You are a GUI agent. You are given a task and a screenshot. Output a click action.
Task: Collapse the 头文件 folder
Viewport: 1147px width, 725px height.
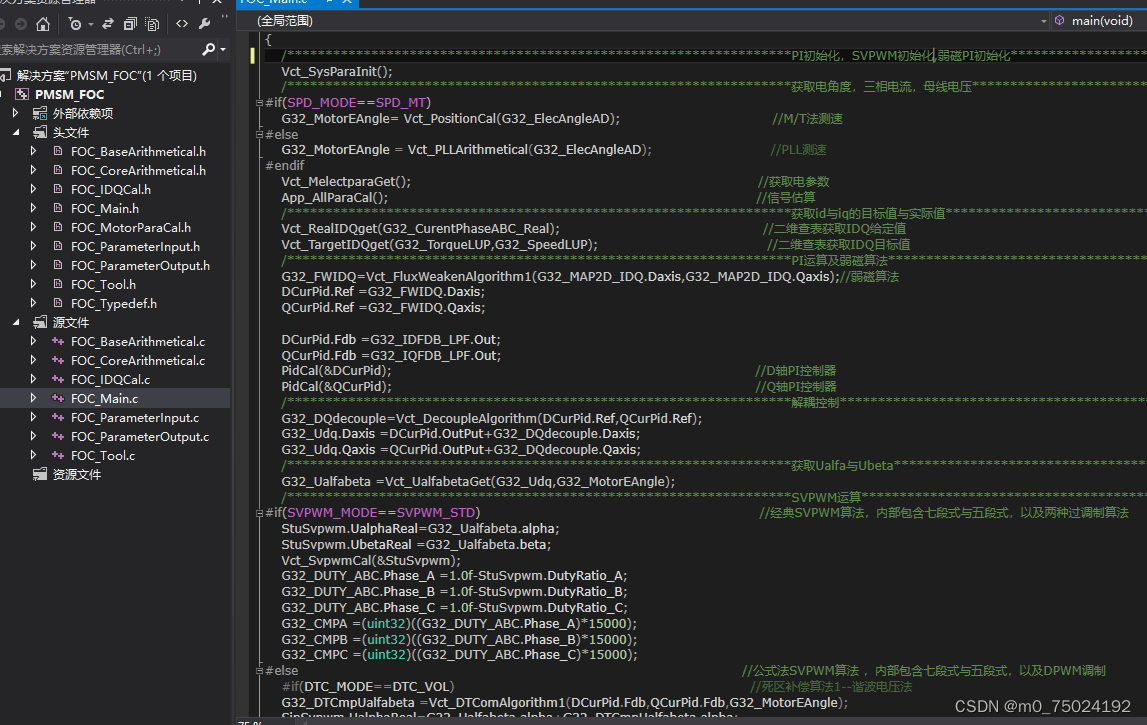(x=16, y=132)
